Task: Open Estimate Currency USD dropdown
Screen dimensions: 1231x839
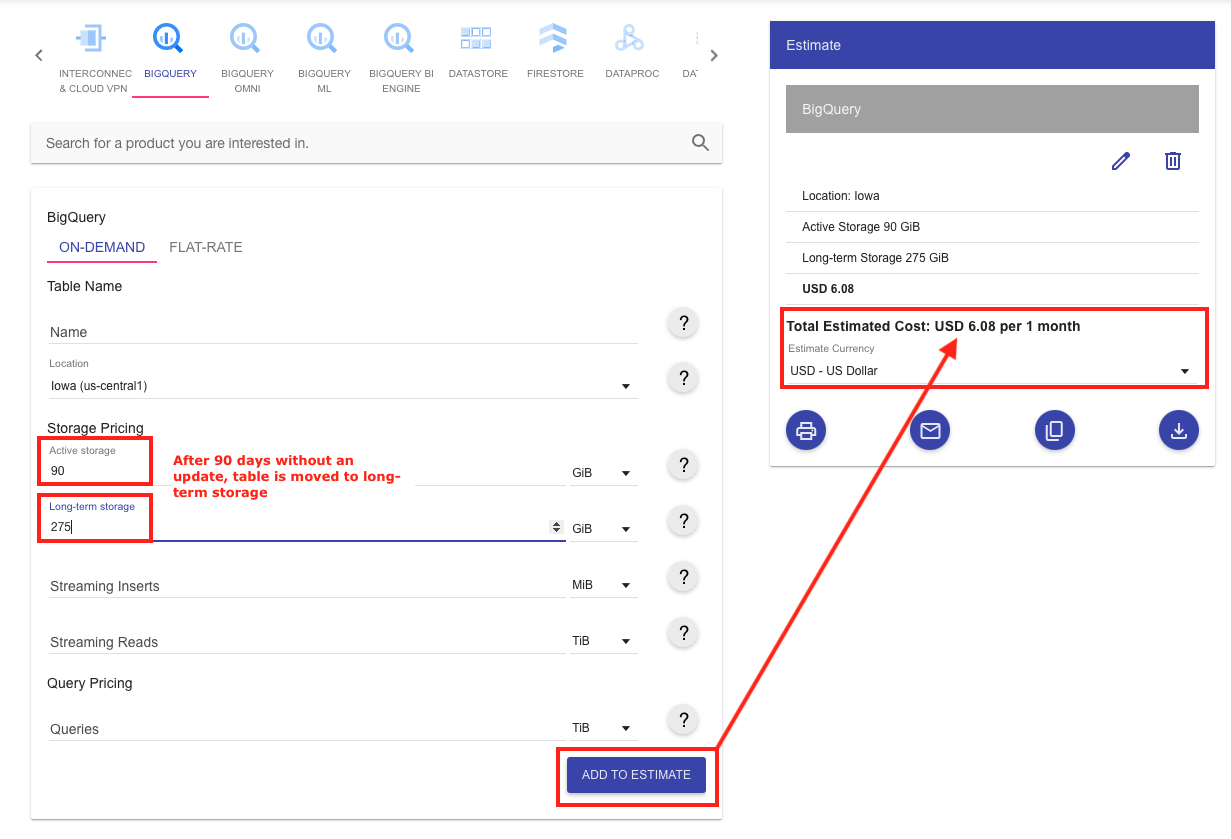Action: pos(1184,371)
